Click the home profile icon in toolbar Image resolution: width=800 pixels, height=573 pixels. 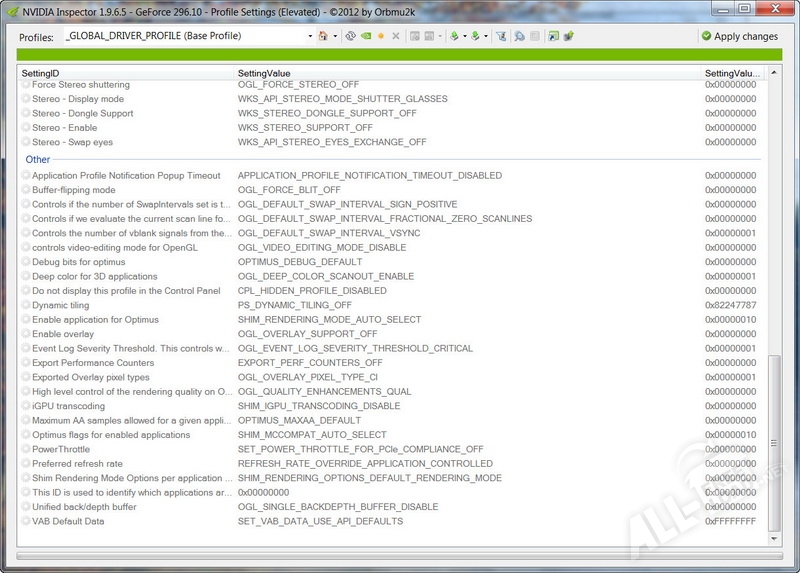coord(322,36)
